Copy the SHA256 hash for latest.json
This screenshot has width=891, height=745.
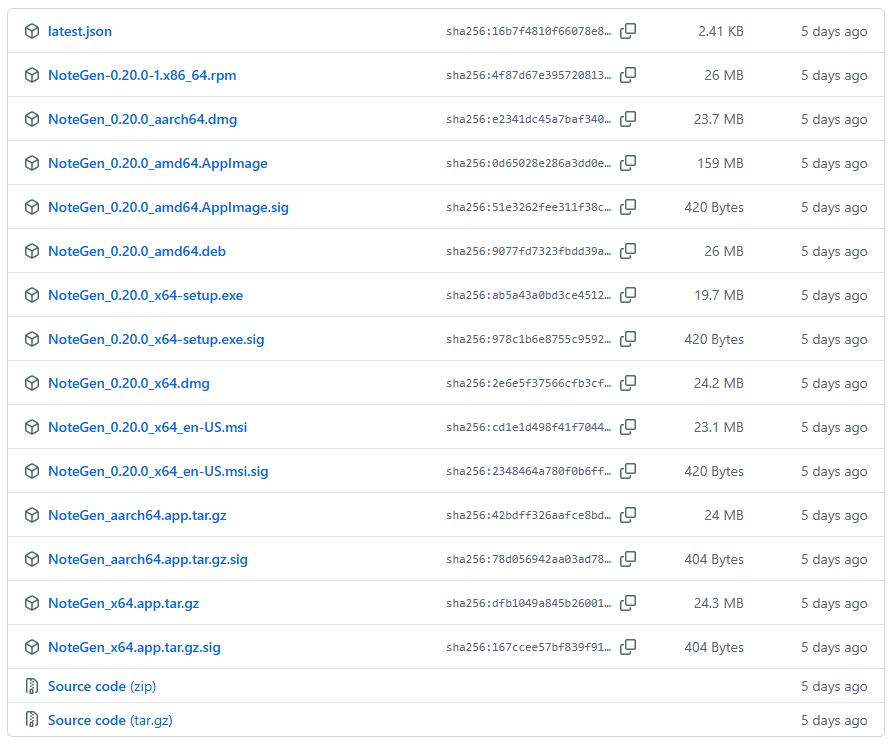pos(628,31)
